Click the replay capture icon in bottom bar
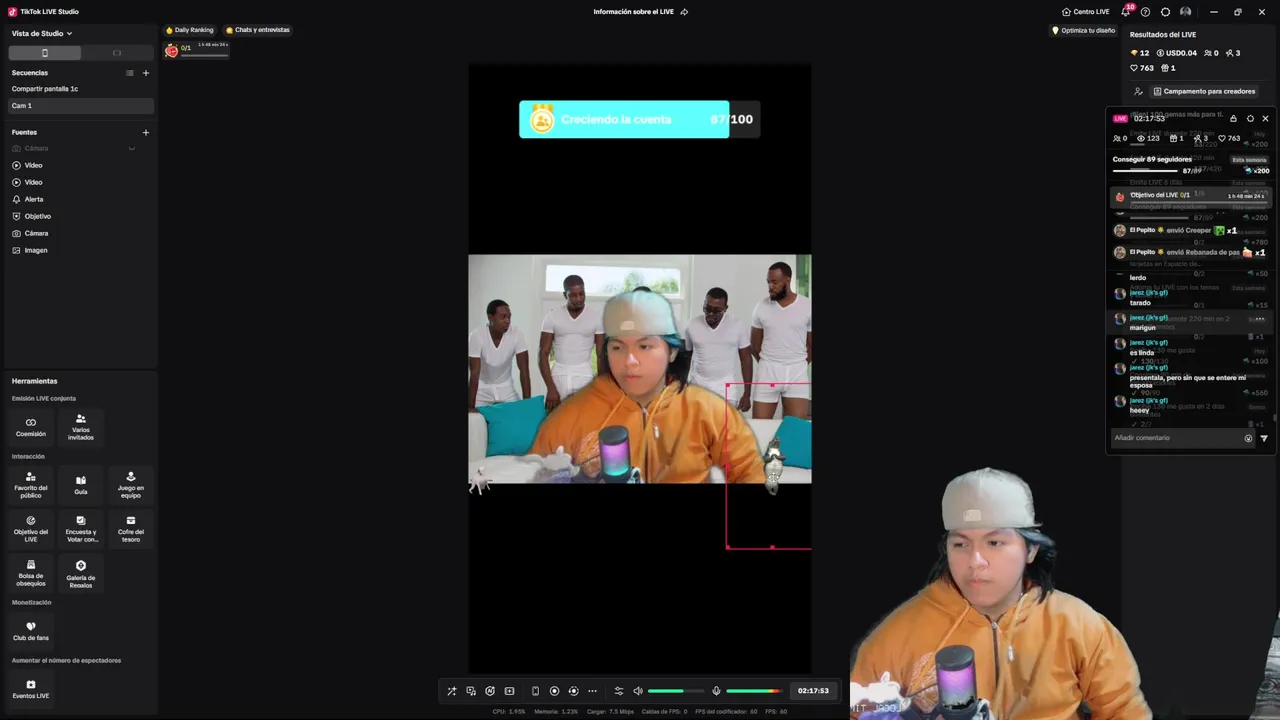Screen dimensions: 1280x720 coord(573,691)
